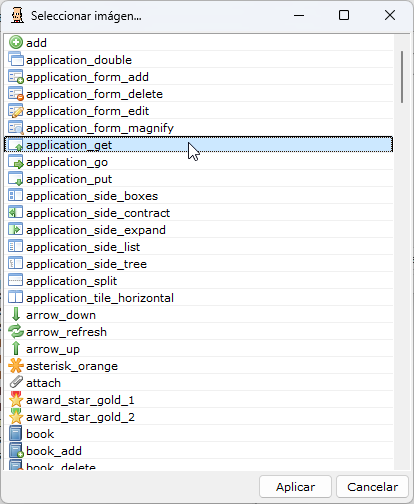Click the orange asterisk icon

click(x=16, y=366)
